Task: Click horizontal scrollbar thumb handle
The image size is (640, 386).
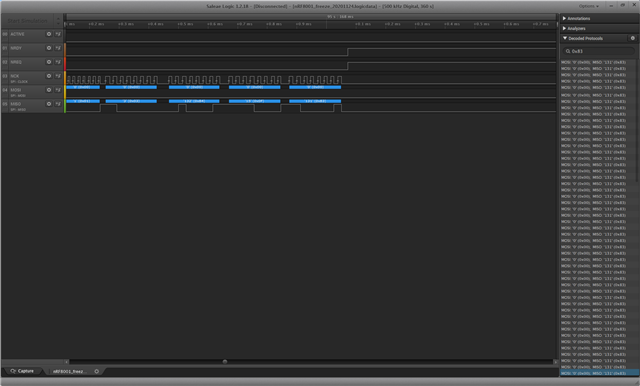Action: pos(224,362)
